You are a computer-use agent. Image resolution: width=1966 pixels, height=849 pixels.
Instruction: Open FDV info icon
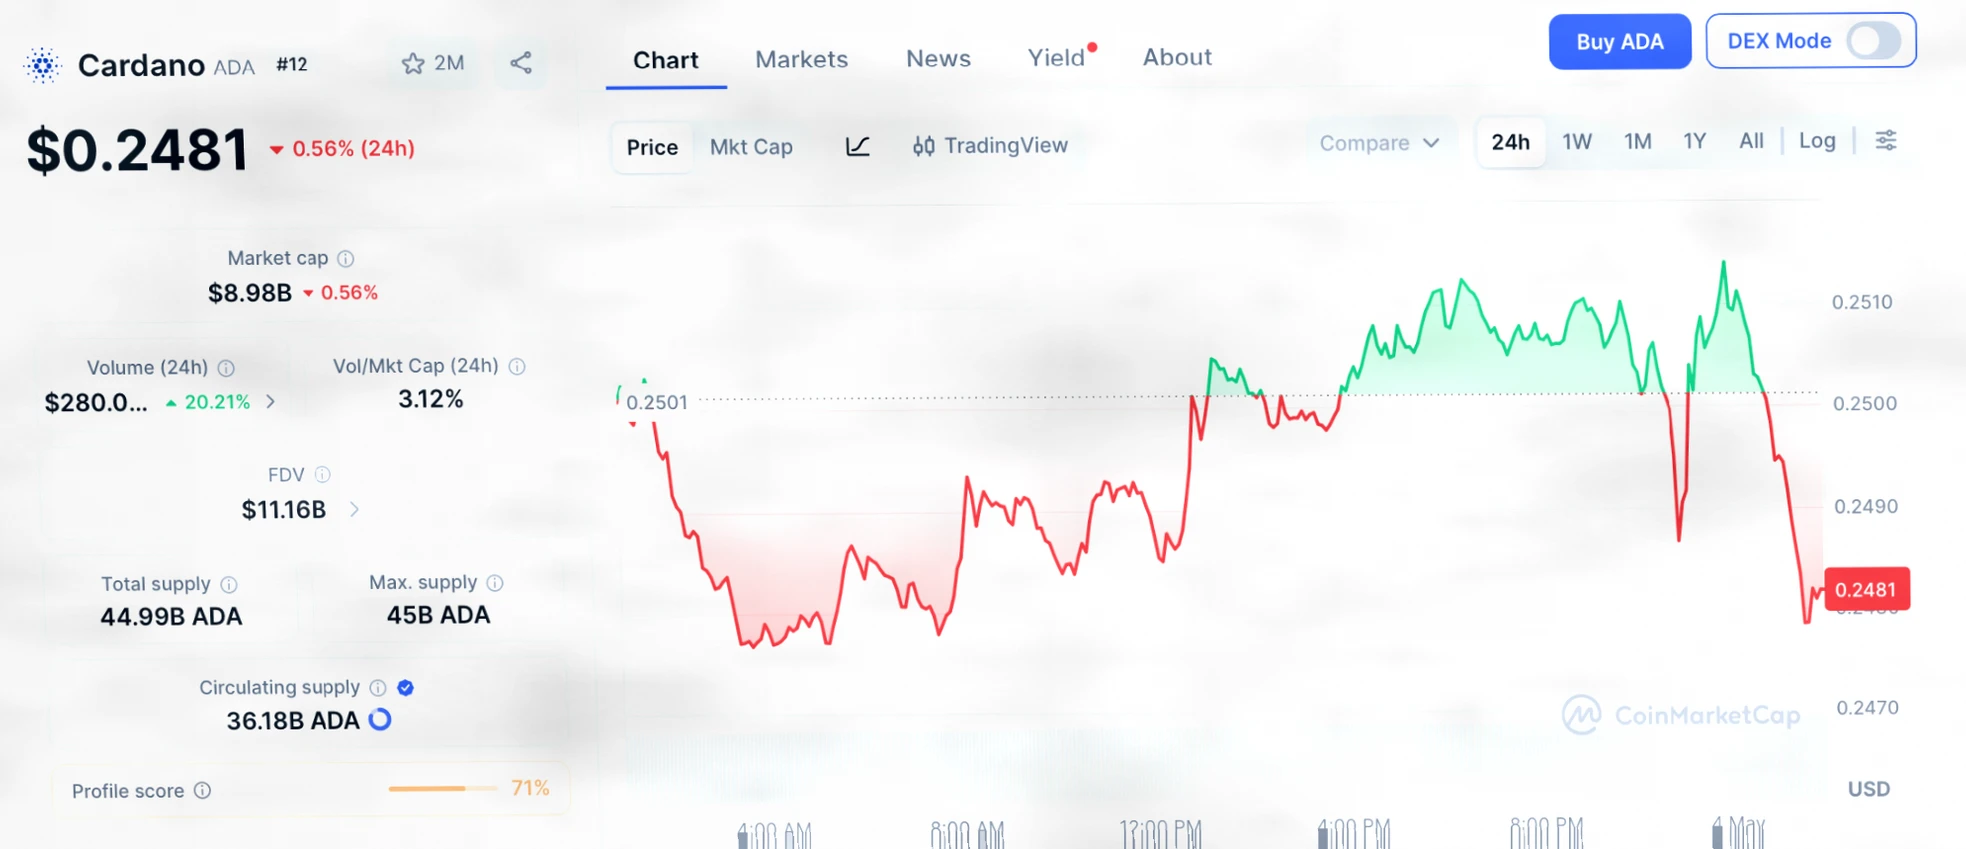pyautogui.click(x=322, y=475)
